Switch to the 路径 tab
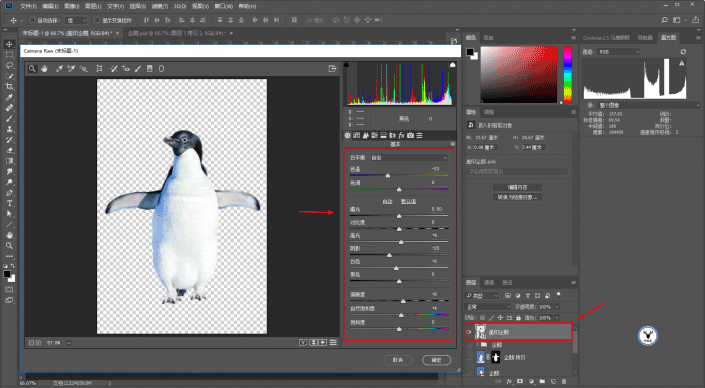705x388 pixels. pyautogui.click(x=507, y=283)
